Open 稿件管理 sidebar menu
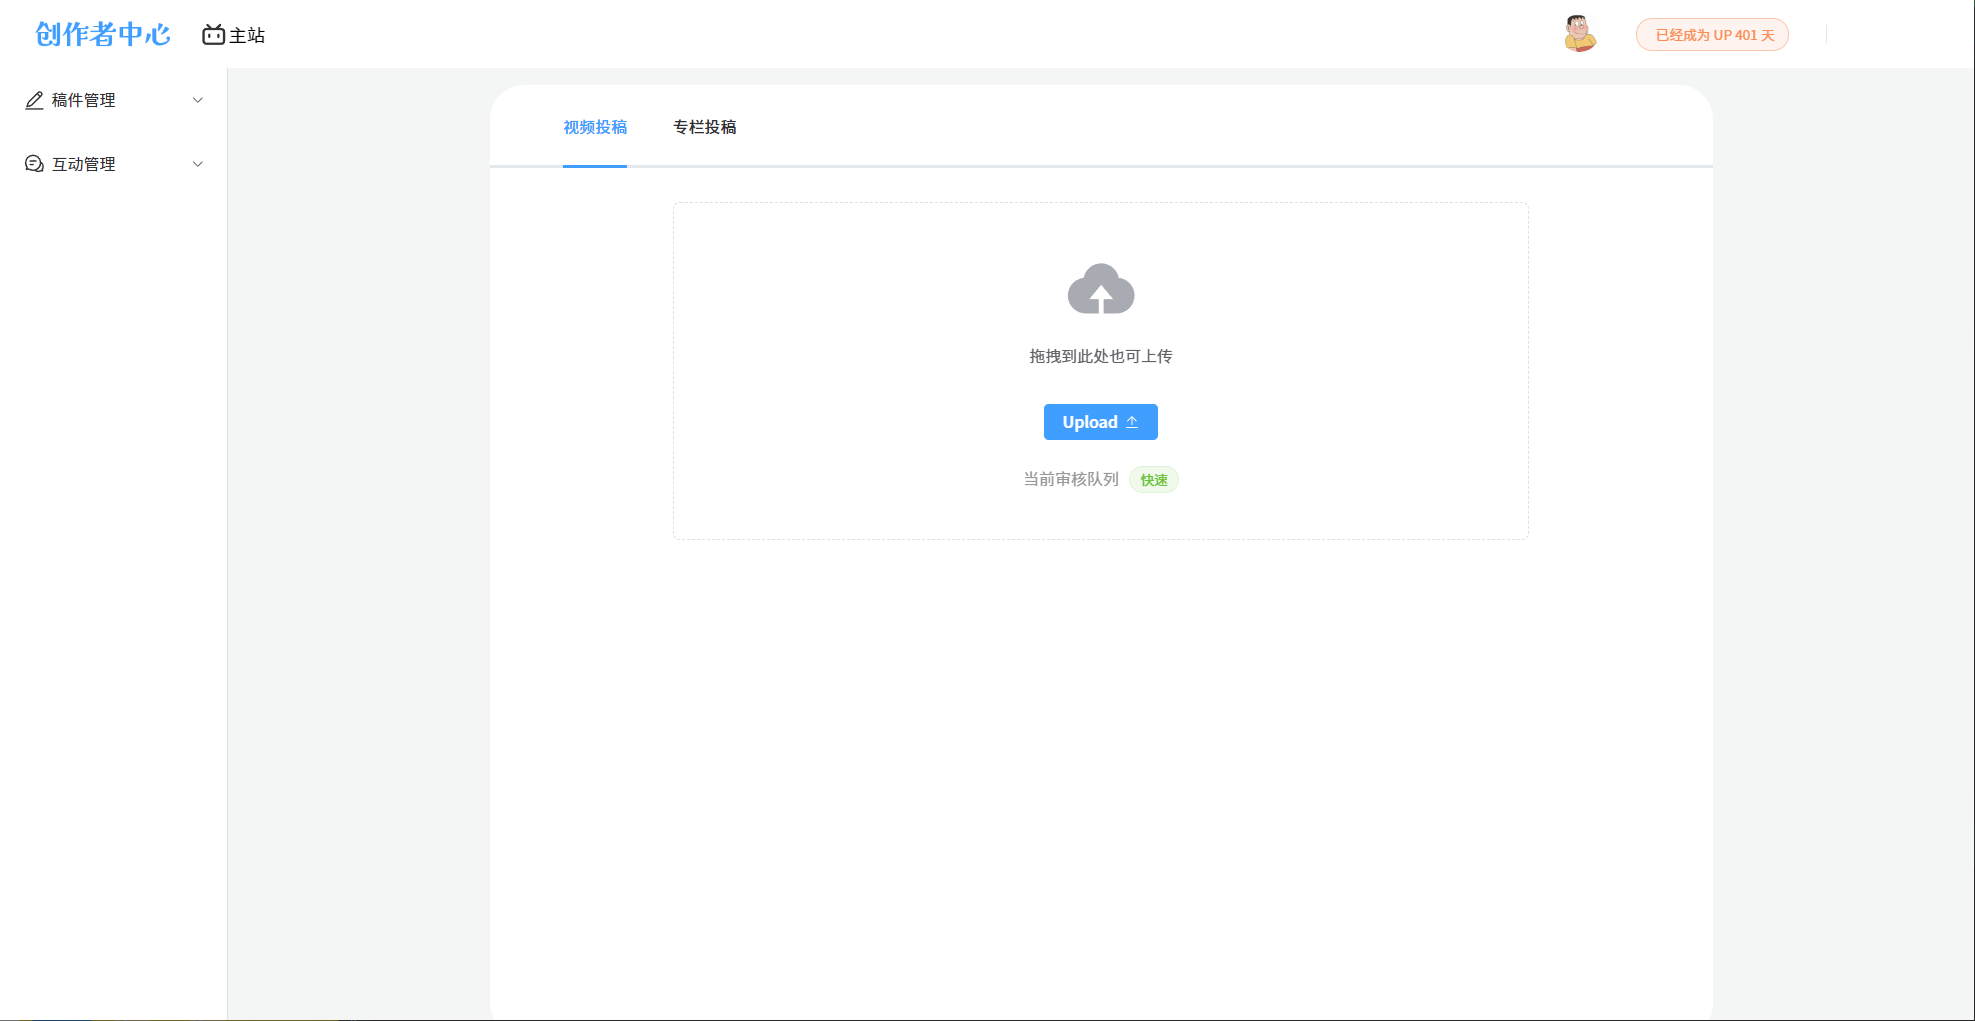The height and width of the screenshot is (1021, 1975). pos(114,100)
